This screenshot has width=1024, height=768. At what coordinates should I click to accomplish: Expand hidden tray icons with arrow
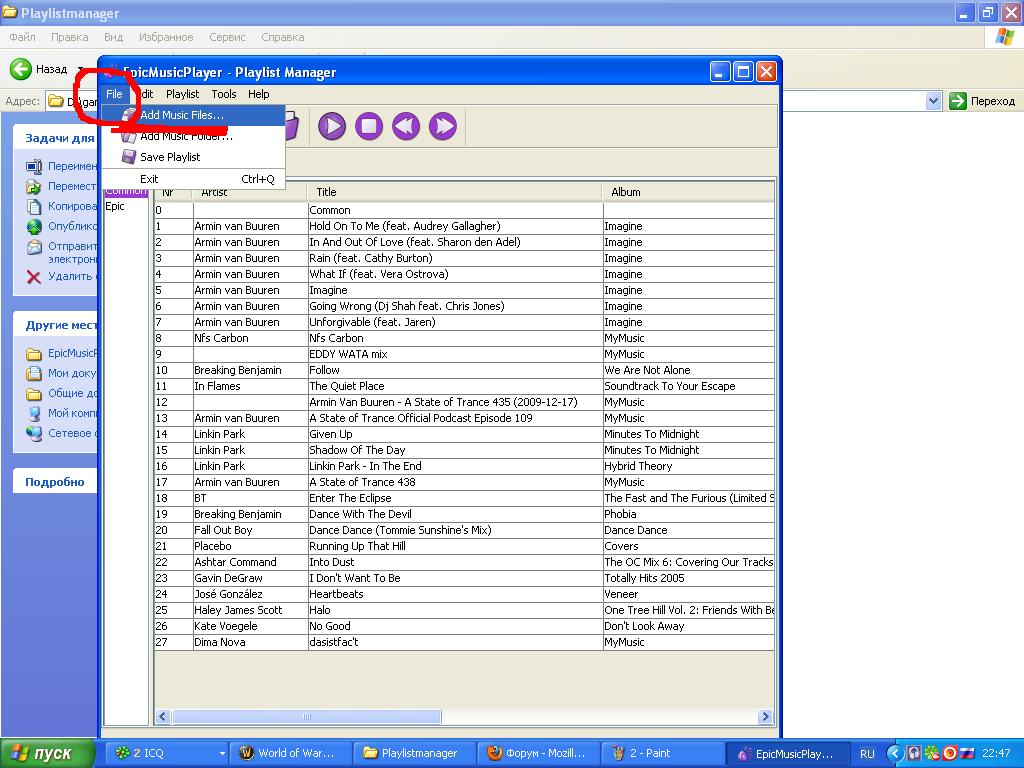pyautogui.click(x=895, y=753)
